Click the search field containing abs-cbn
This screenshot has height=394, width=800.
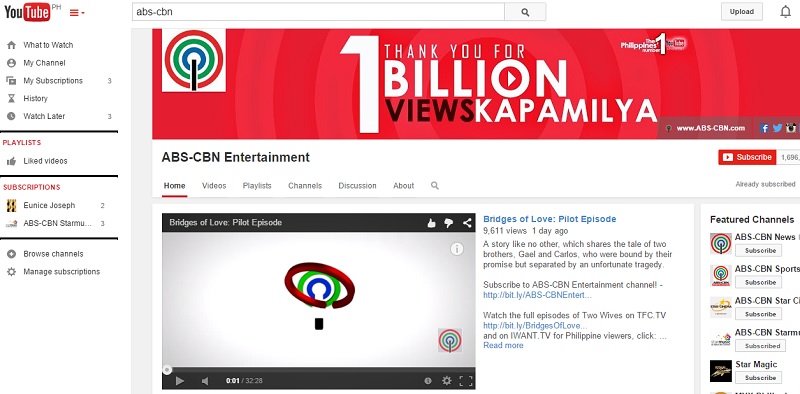coord(318,12)
